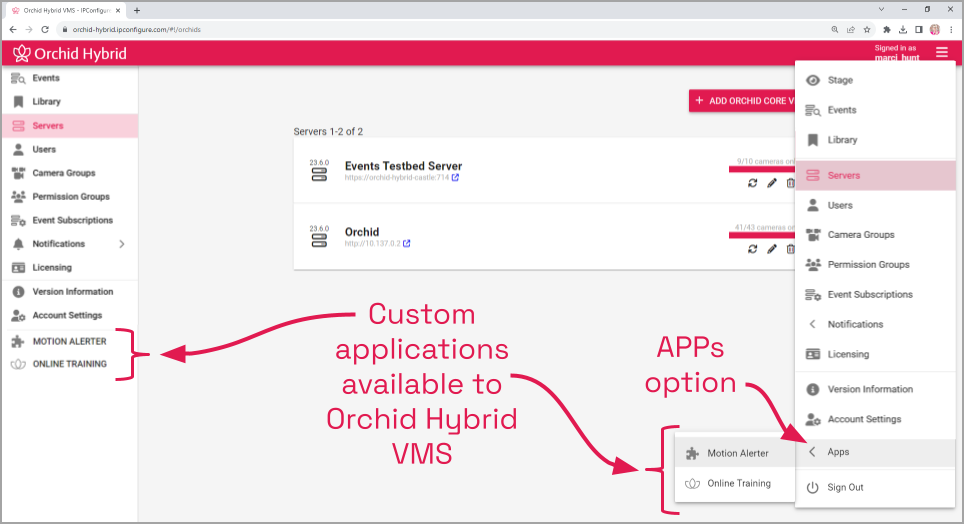Toggle the browser side panel icon

[x=919, y=30]
